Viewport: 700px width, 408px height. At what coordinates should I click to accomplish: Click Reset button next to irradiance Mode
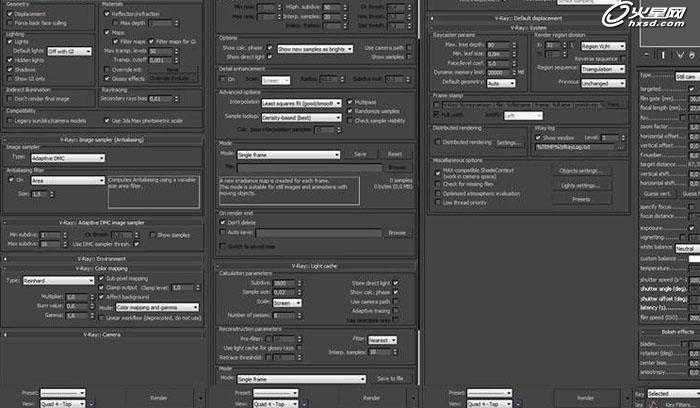(x=395, y=154)
